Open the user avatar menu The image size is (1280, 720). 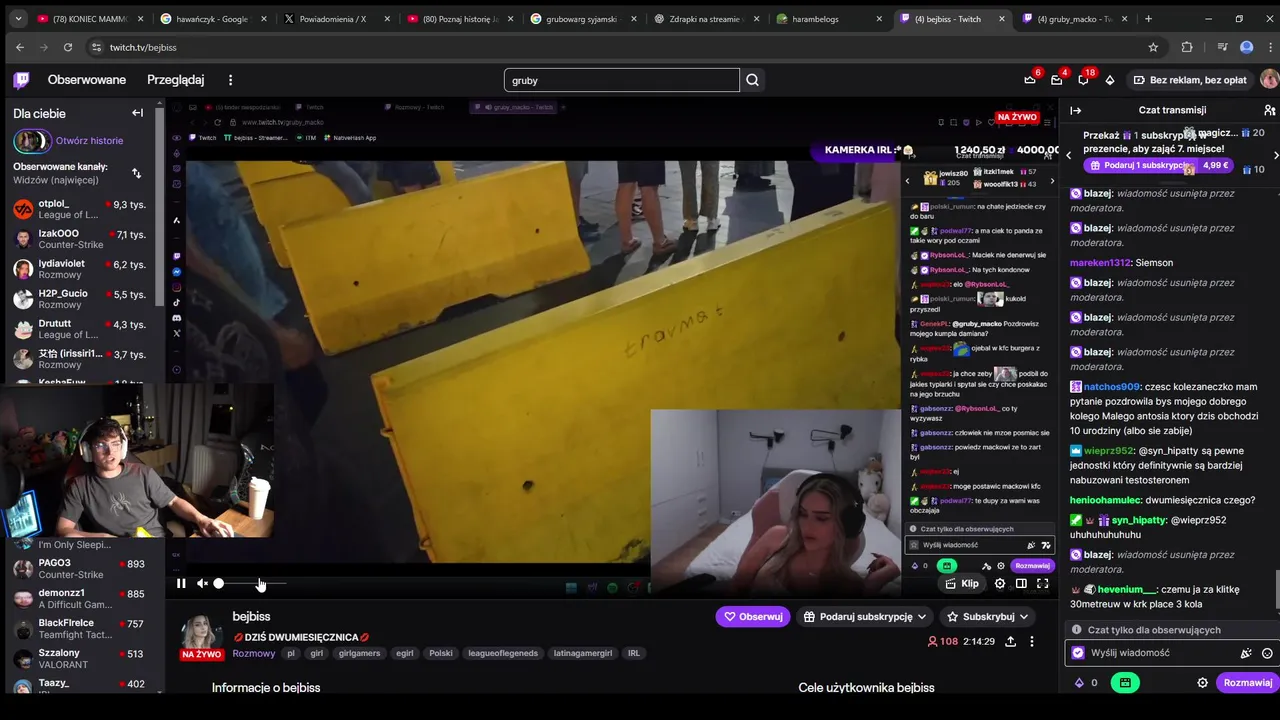[1269, 80]
